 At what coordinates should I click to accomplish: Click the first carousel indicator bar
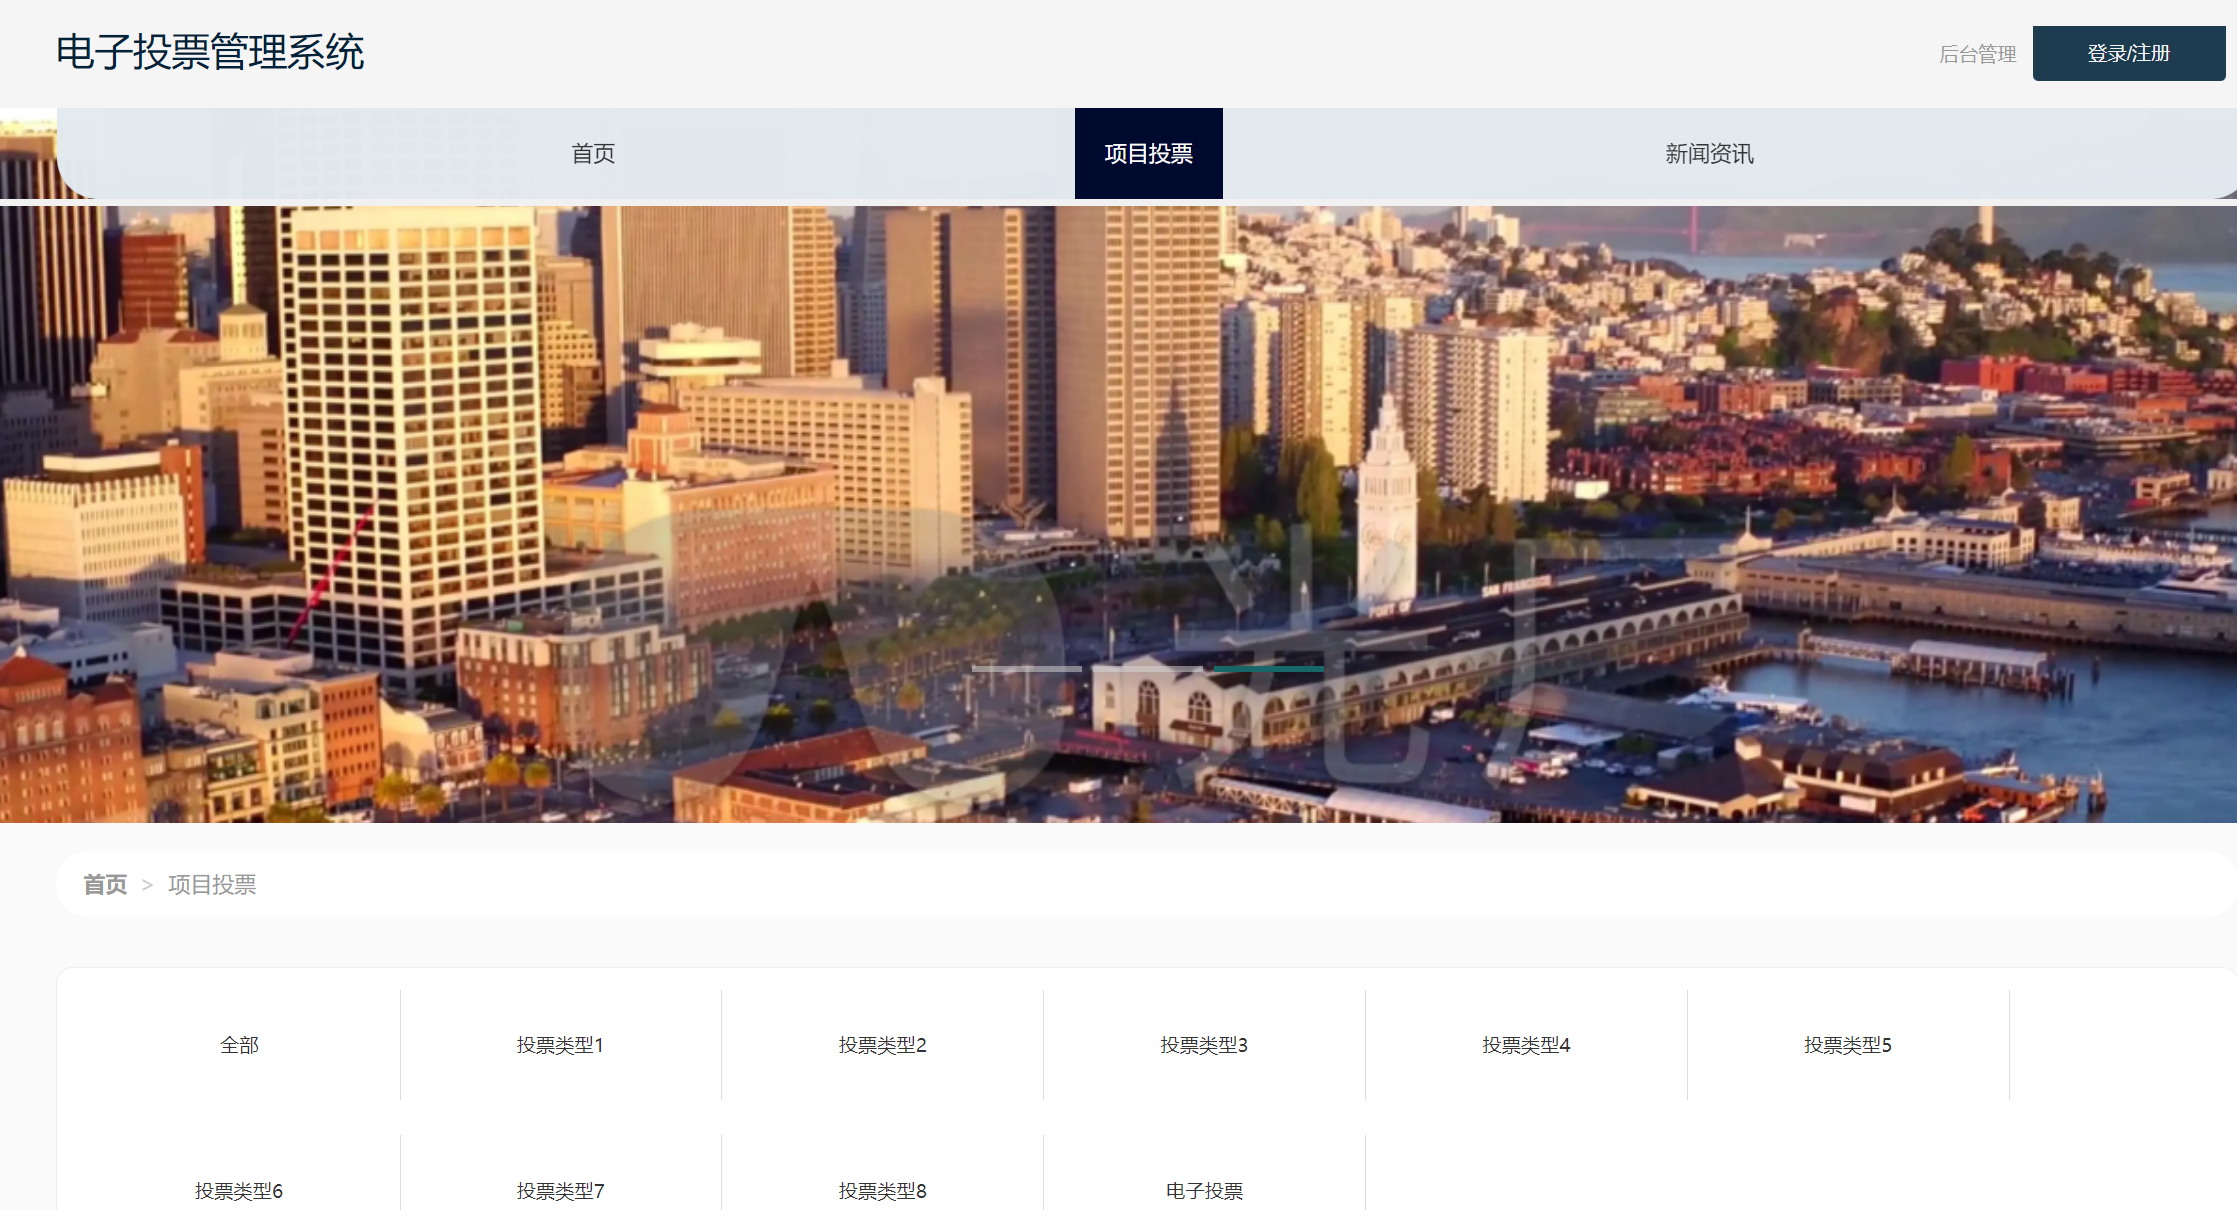click(1026, 668)
